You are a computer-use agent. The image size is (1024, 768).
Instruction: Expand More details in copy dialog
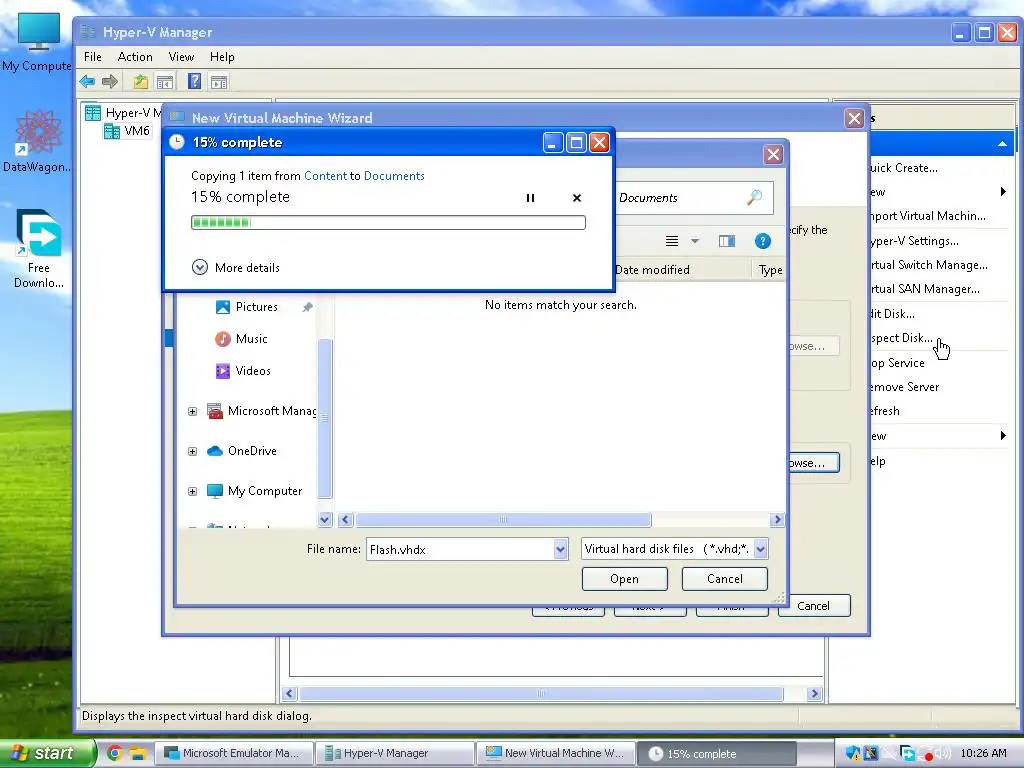(235, 267)
